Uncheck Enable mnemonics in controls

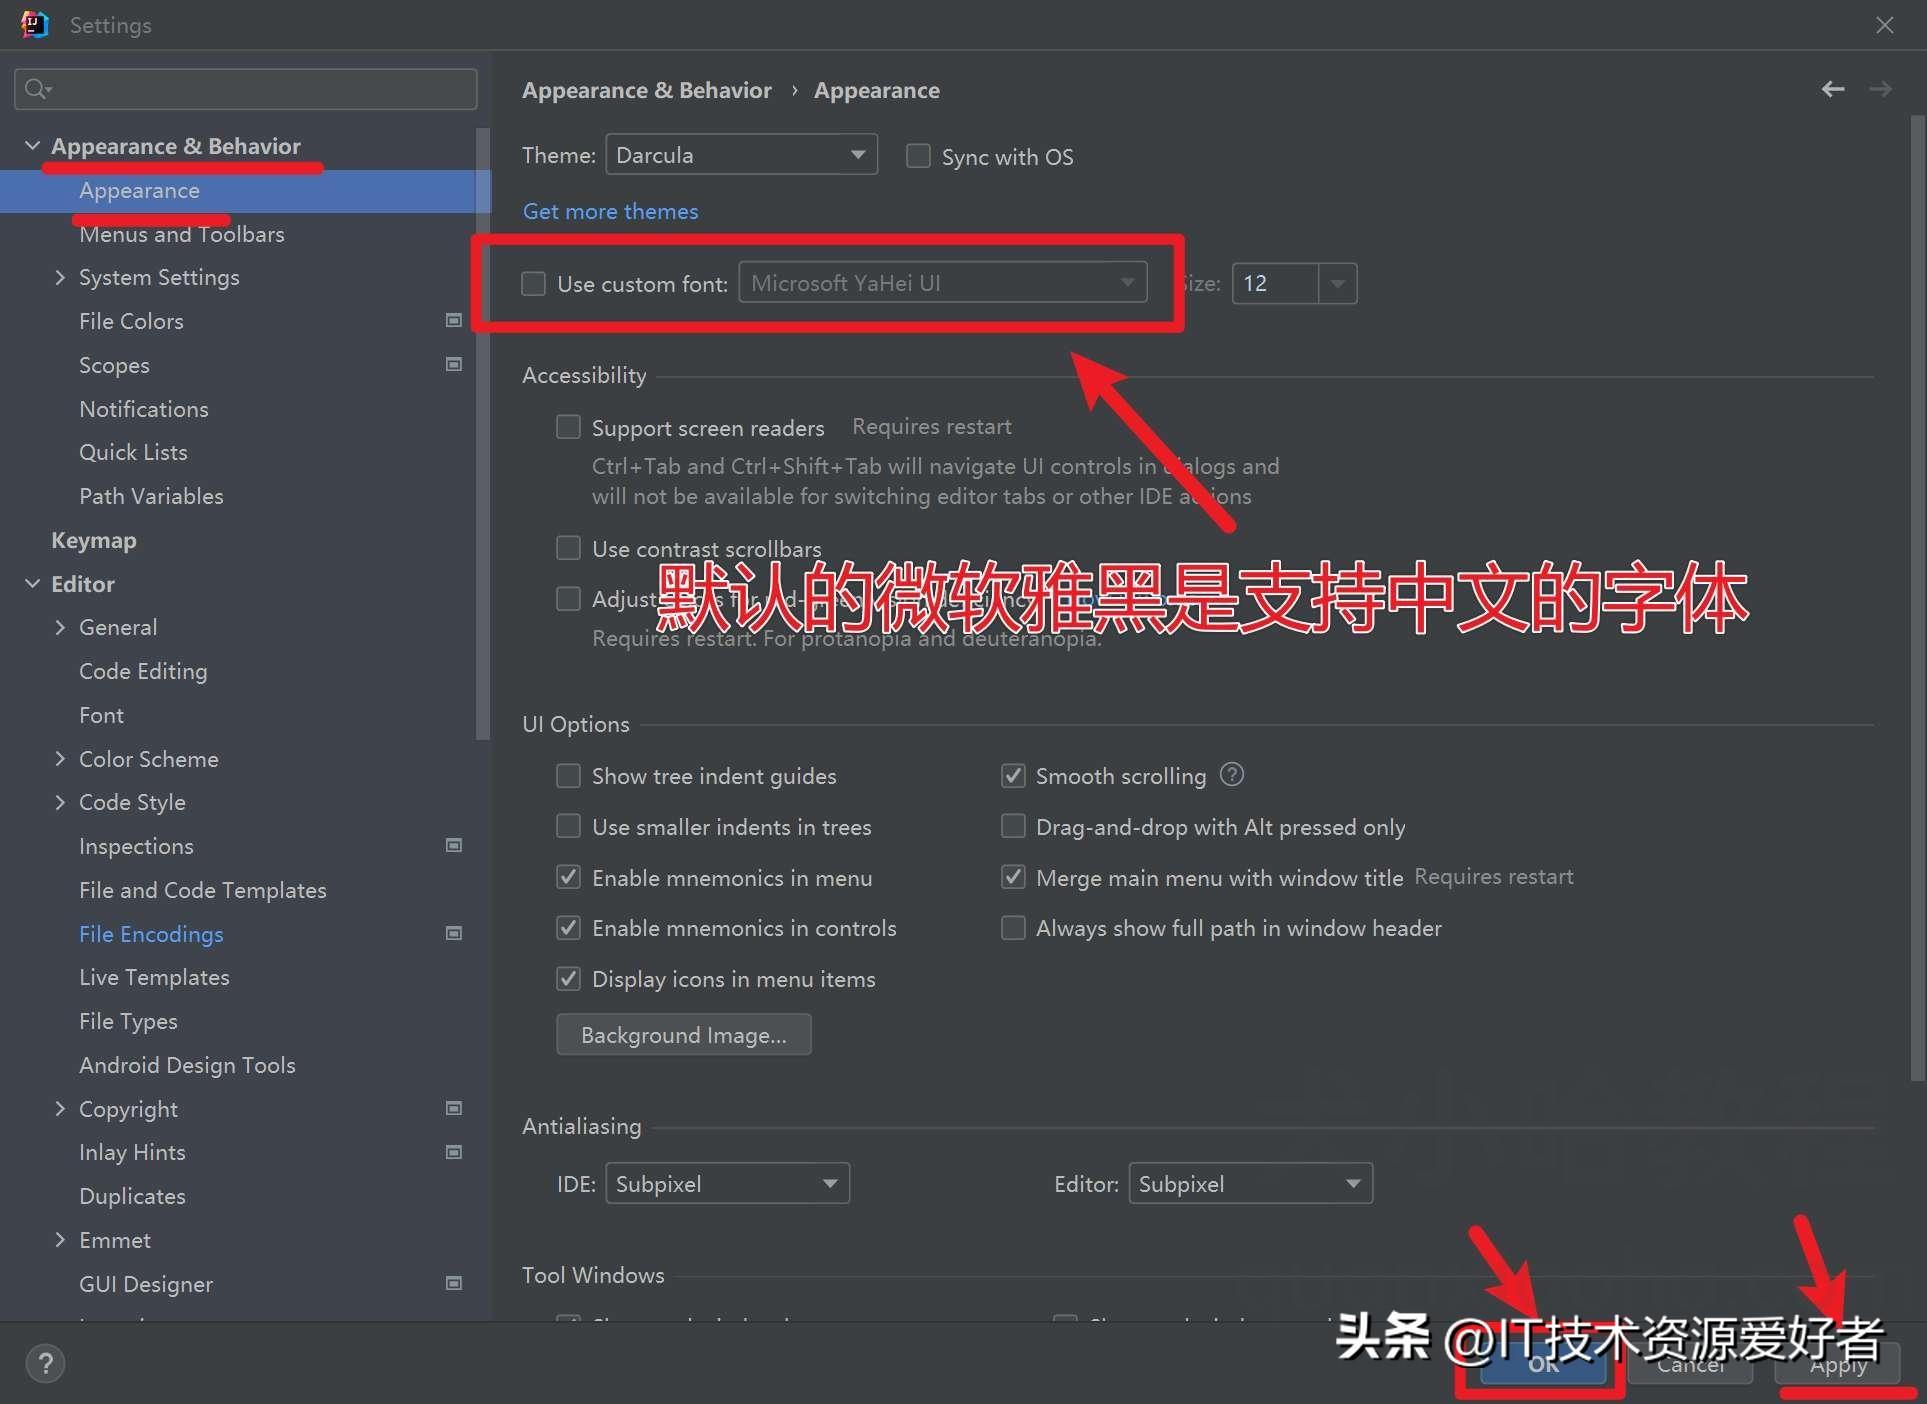(568, 927)
